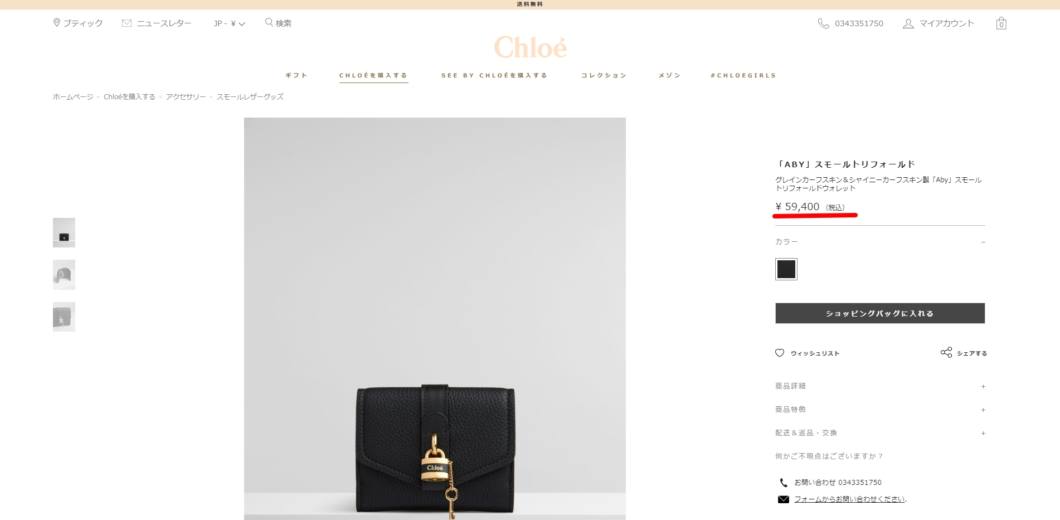
Task: Click the newsletter envelope icon
Action: click(126, 23)
